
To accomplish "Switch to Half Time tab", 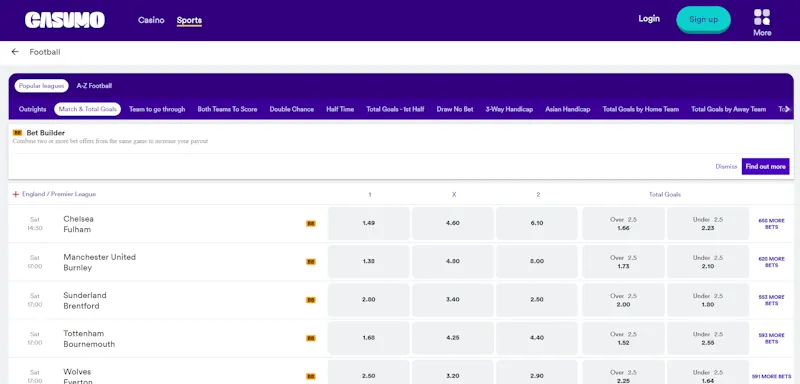I will click(340, 109).
